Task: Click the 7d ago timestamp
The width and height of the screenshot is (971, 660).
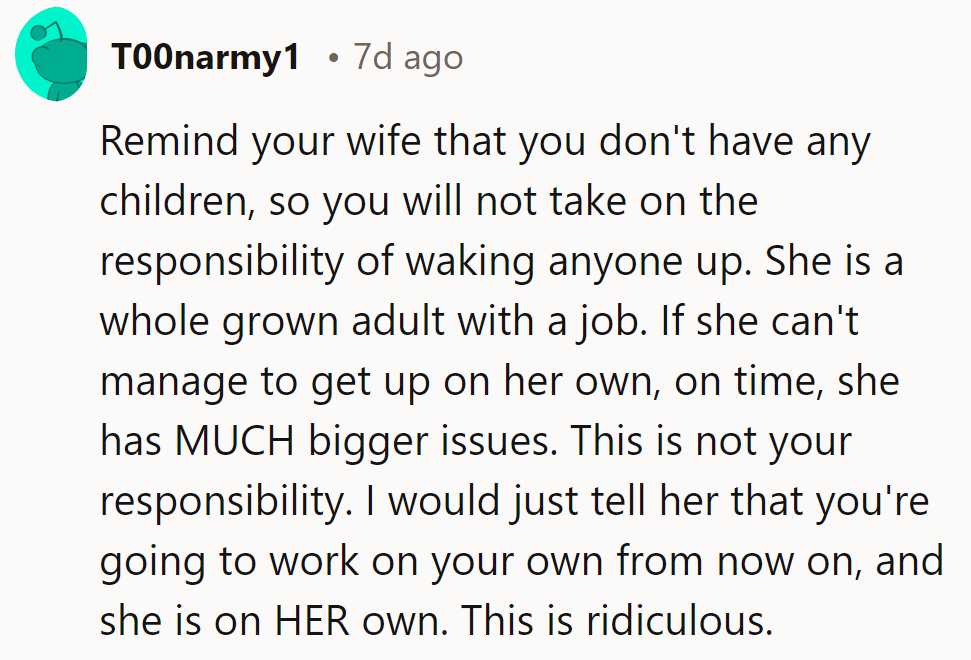Action: [x=408, y=58]
